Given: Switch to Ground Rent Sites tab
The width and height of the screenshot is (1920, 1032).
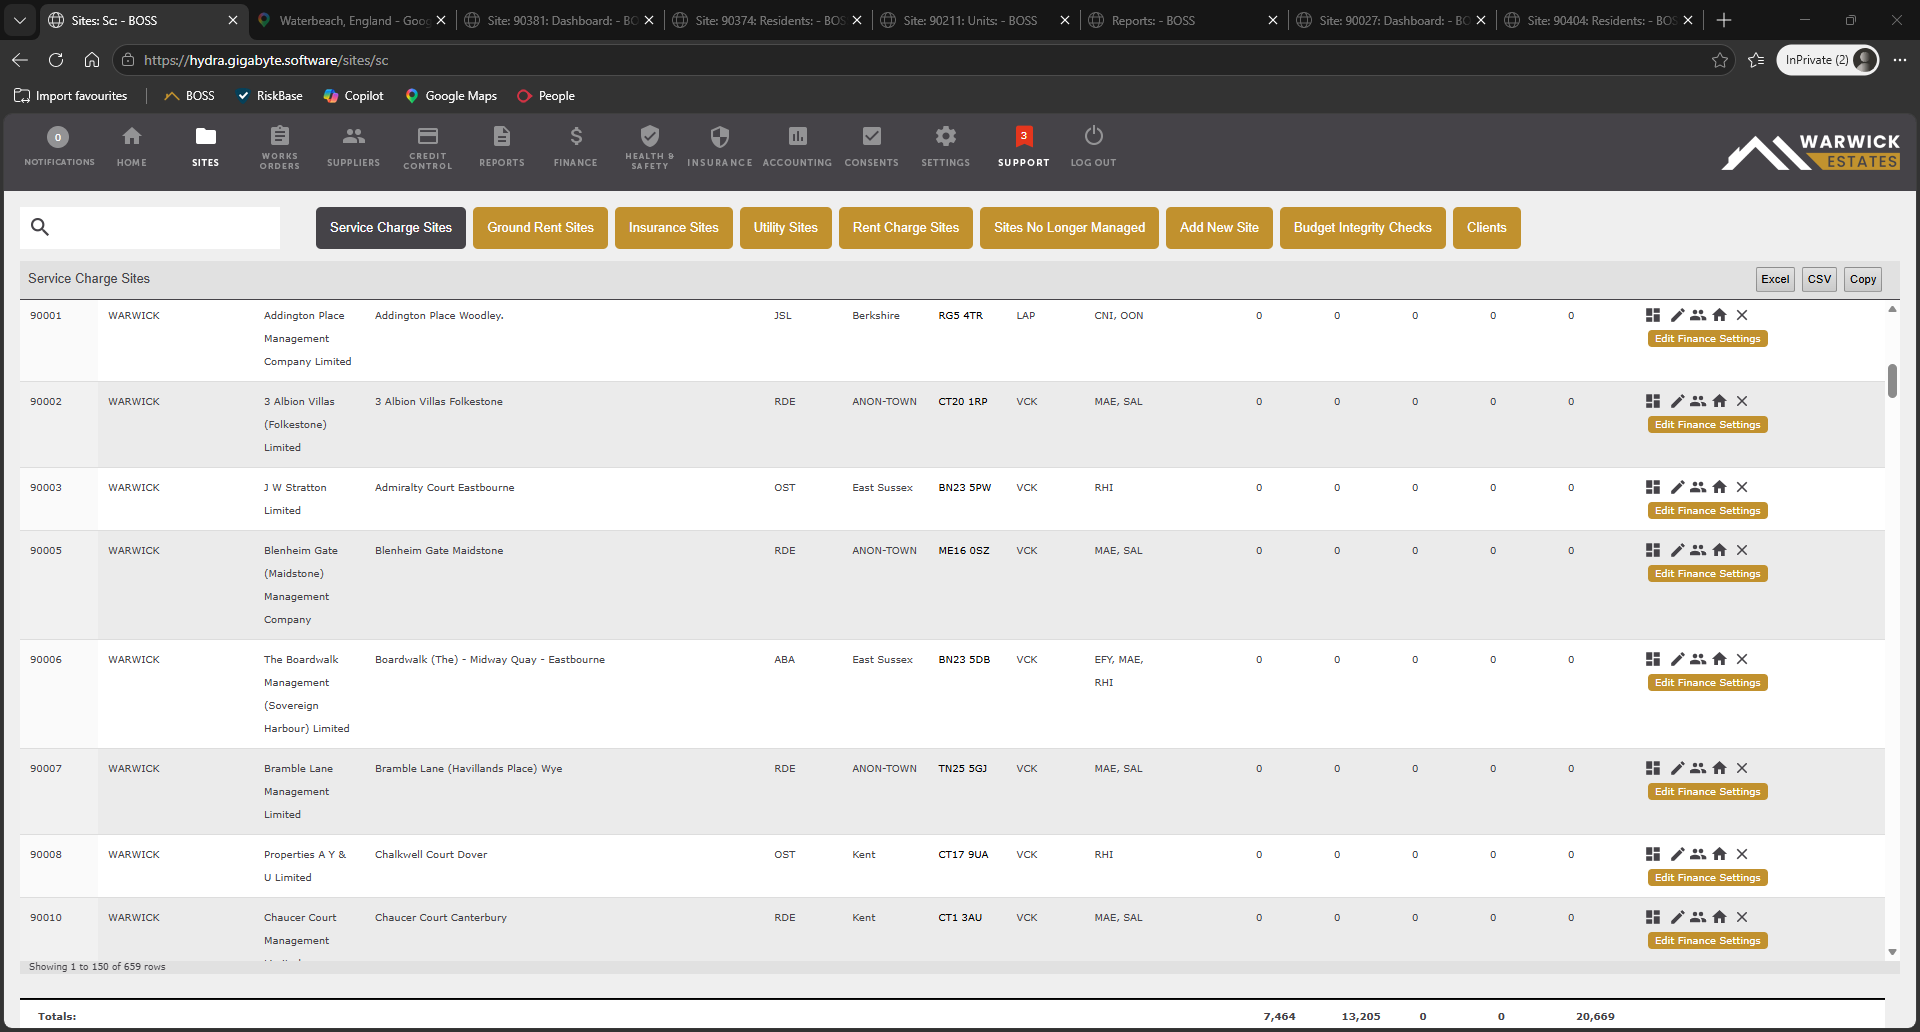Looking at the screenshot, I should [x=540, y=228].
